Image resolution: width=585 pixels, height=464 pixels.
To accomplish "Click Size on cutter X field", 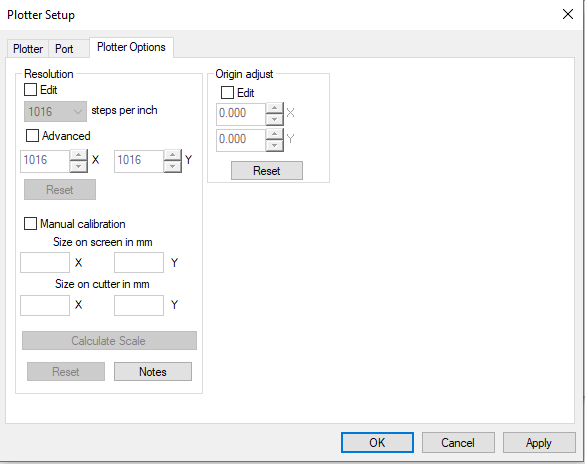I will [x=45, y=305].
